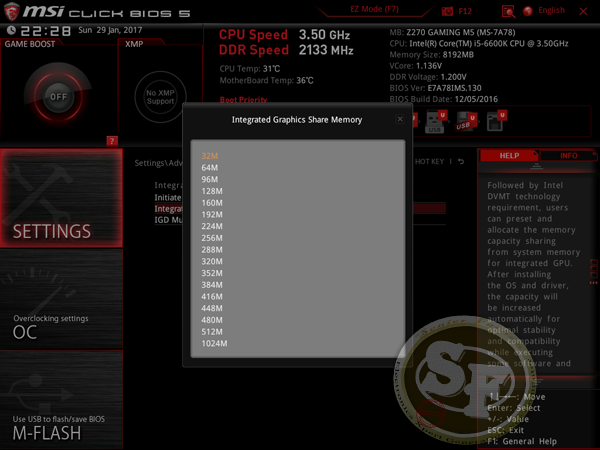Select the 384M entry

point(212,285)
